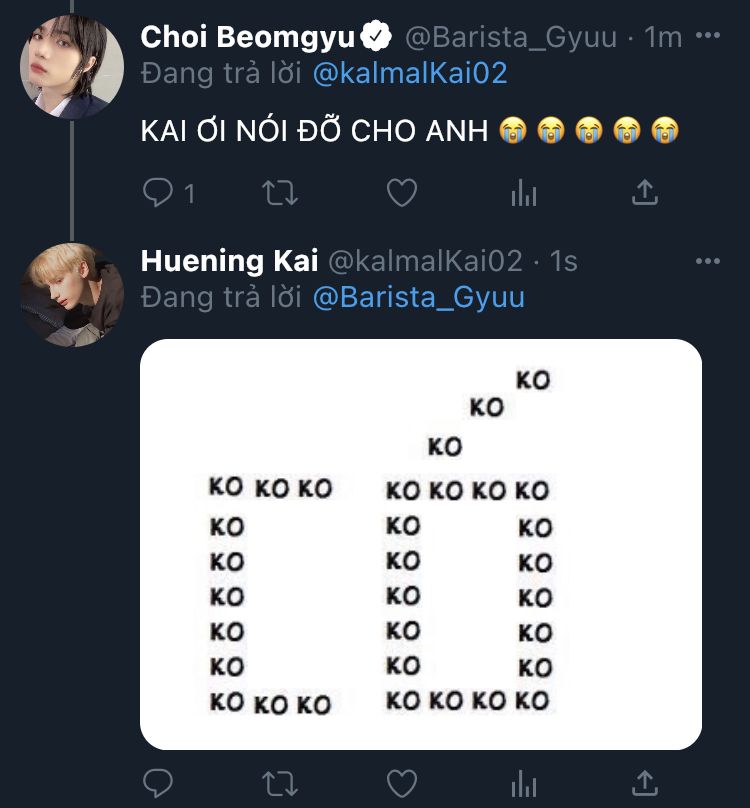The width and height of the screenshot is (750, 808).
Task: Open Huening Kai's profile picture
Action: click(x=72, y=294)
